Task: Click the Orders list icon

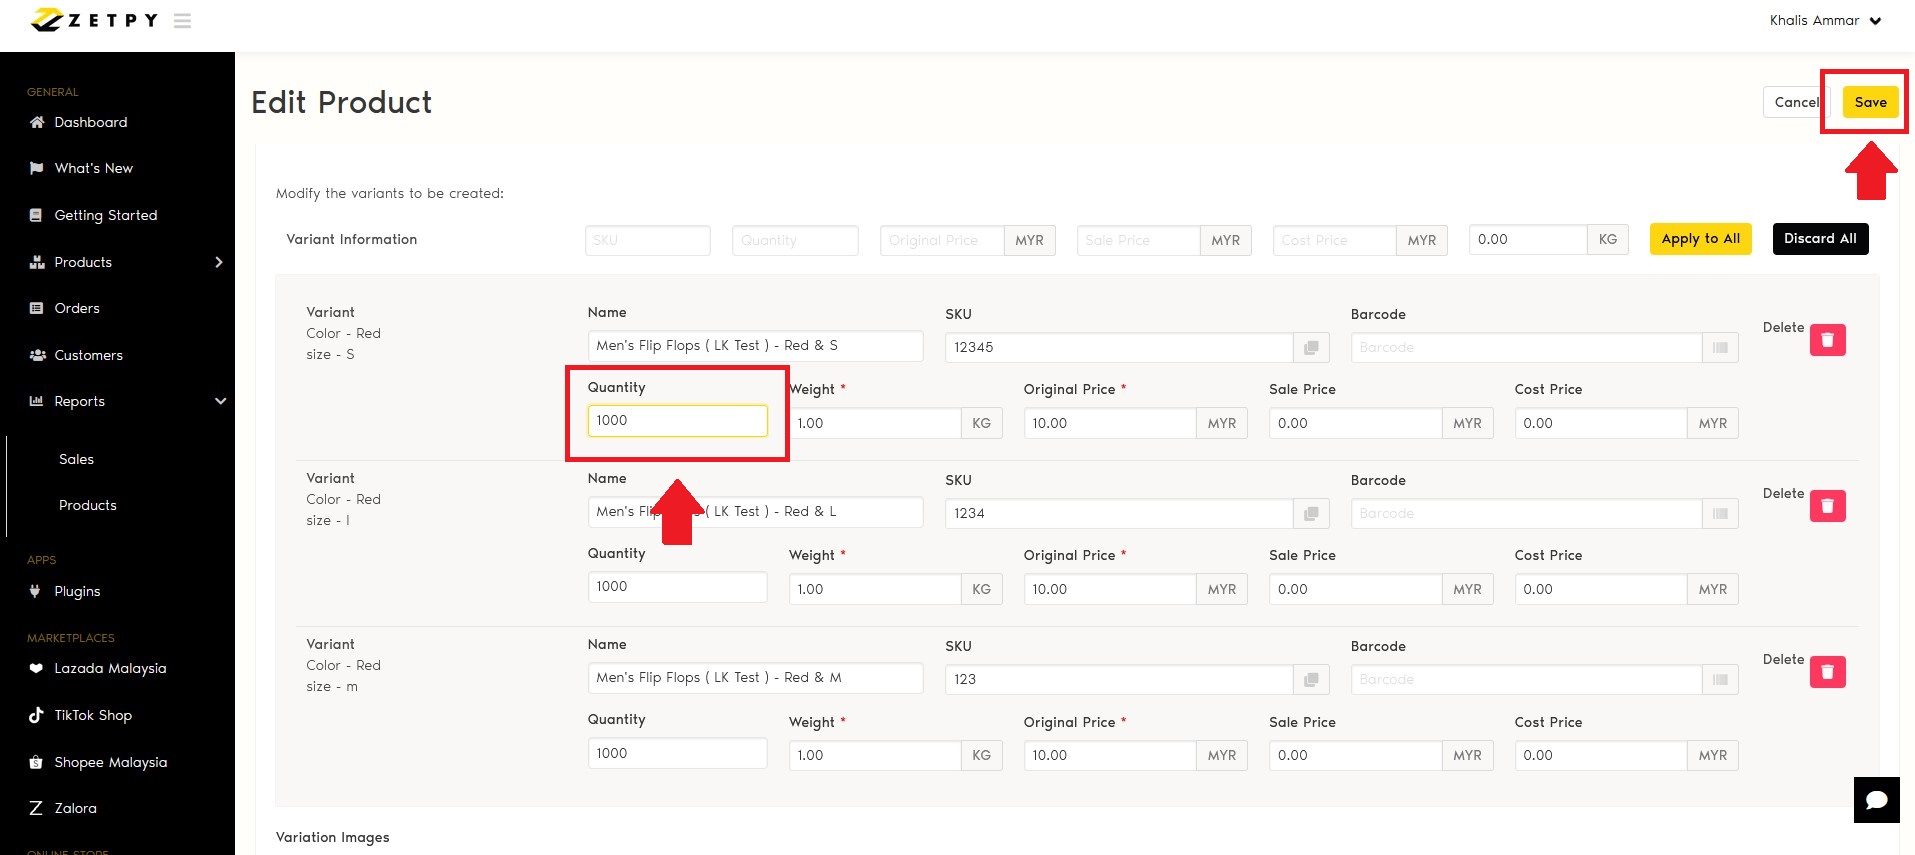Action: [x=36, y=308]
